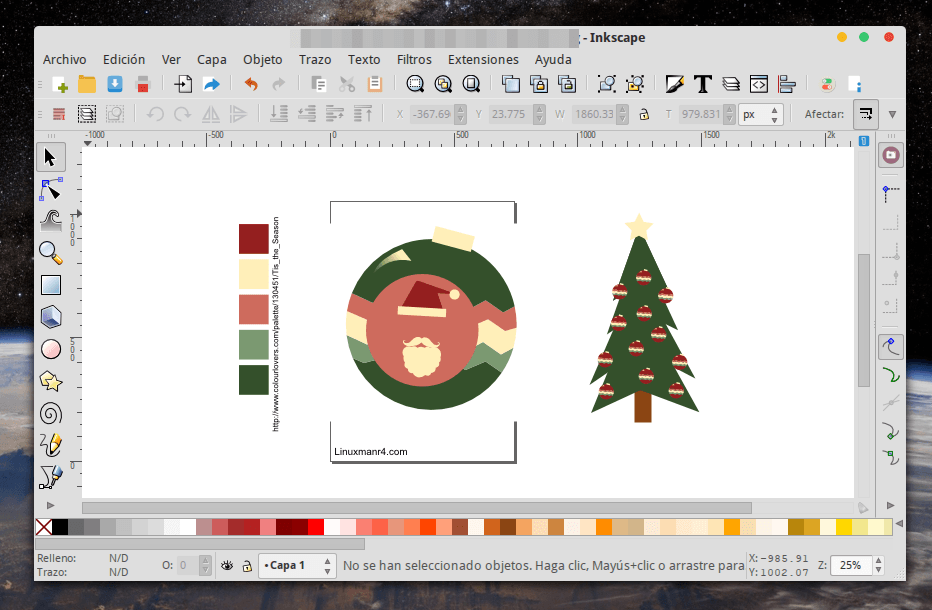Screen dimensions: 932x610
Task: Duplicate the selection via toolbar
Action: pos(511,84)
